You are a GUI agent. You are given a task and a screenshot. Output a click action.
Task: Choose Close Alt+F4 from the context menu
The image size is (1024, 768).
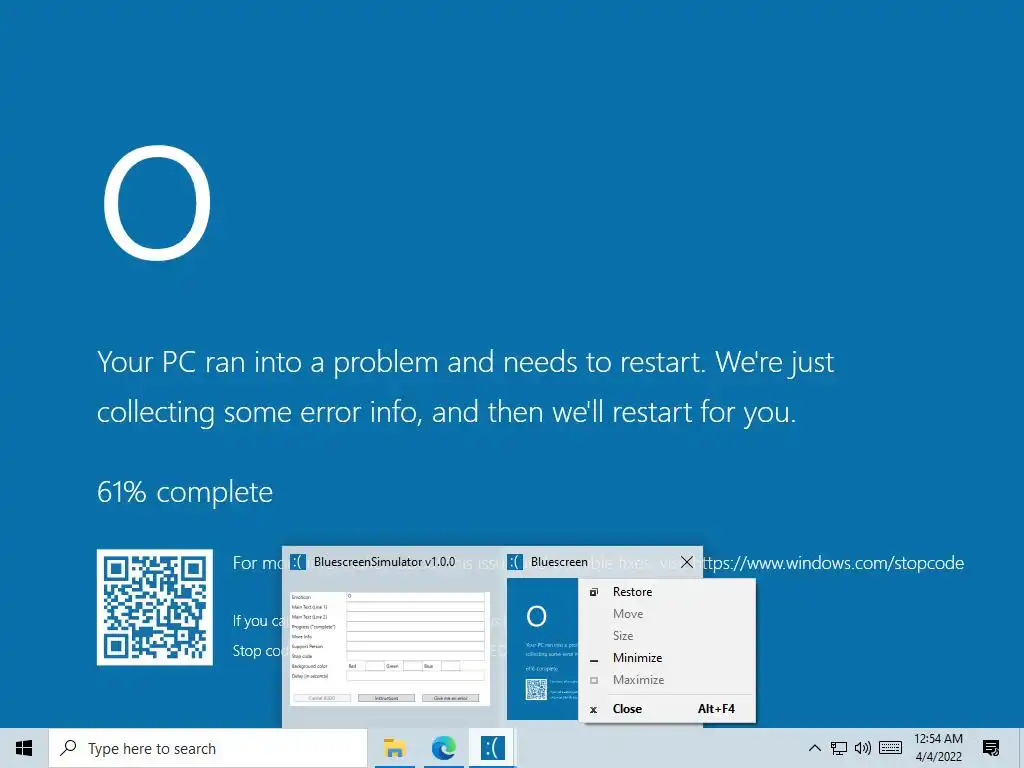pyautogui.click(x=667, y=709)
